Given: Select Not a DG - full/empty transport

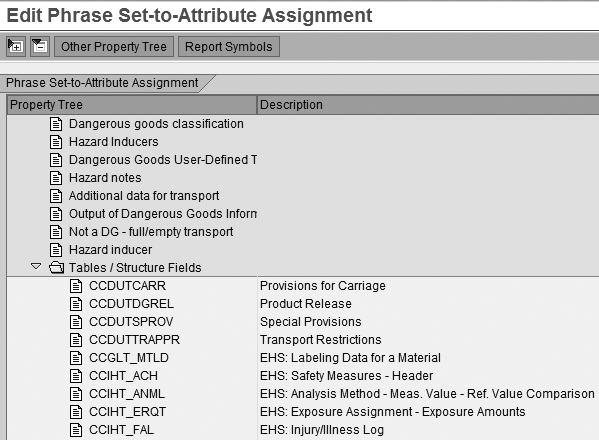Looking at the screenshot, I should coord(151,231).
